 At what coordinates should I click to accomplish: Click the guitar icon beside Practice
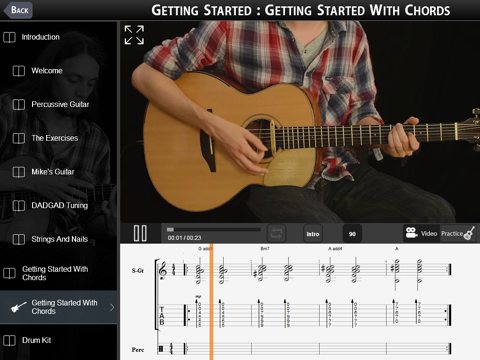click(469, 233)
